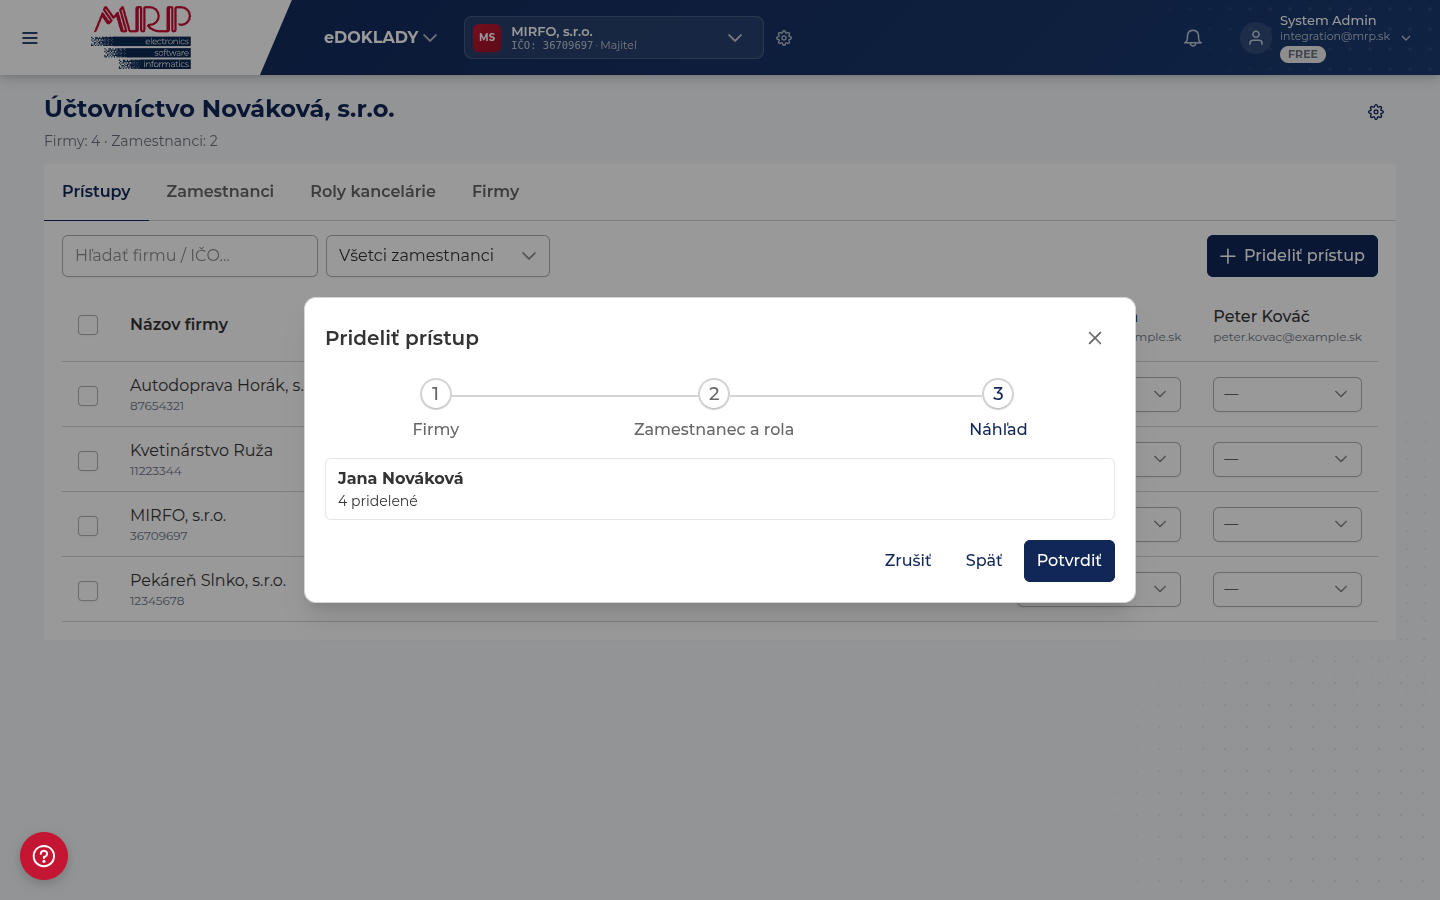Select the Jana Nováková summary card
Screen dimensions: 1440x900
click(720, 489)
